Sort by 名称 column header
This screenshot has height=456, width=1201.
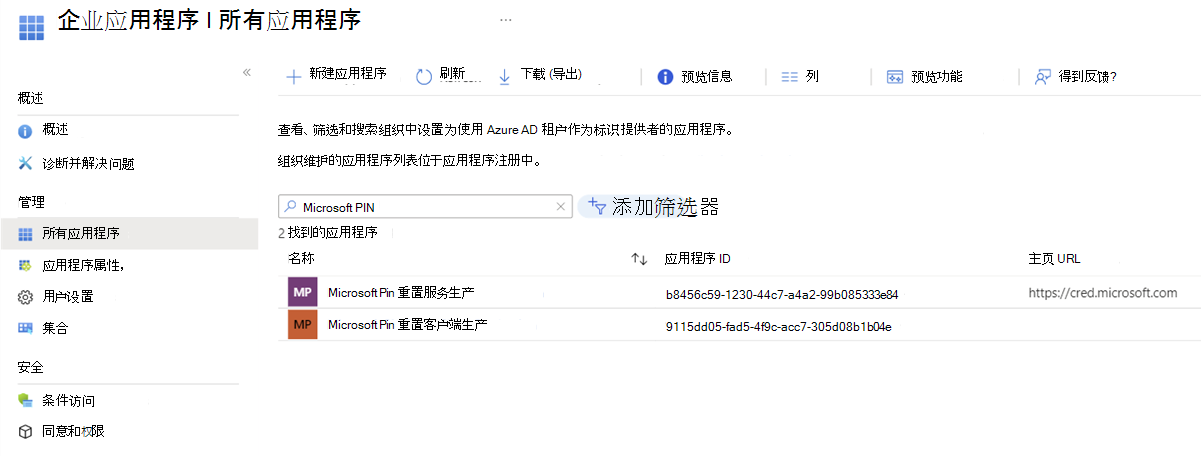point(301,258)
